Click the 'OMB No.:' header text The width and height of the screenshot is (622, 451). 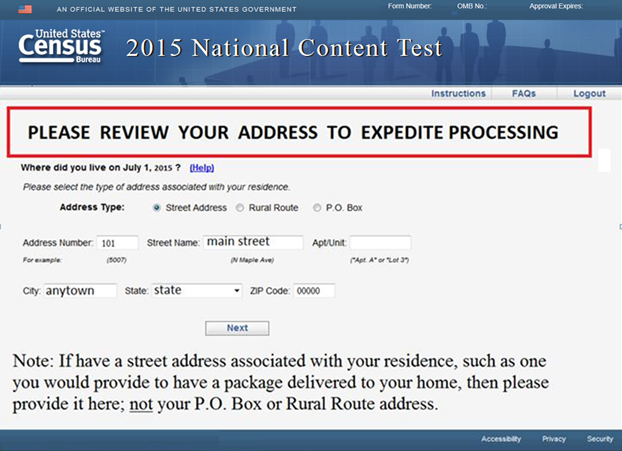472,6
